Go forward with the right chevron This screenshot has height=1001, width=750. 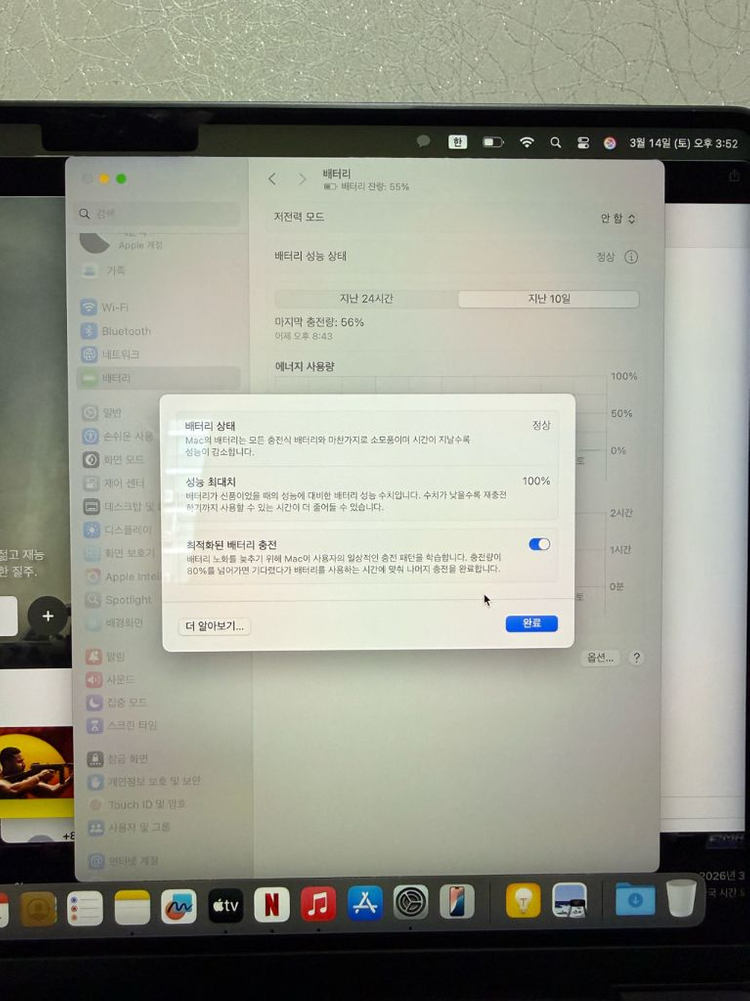302,179
